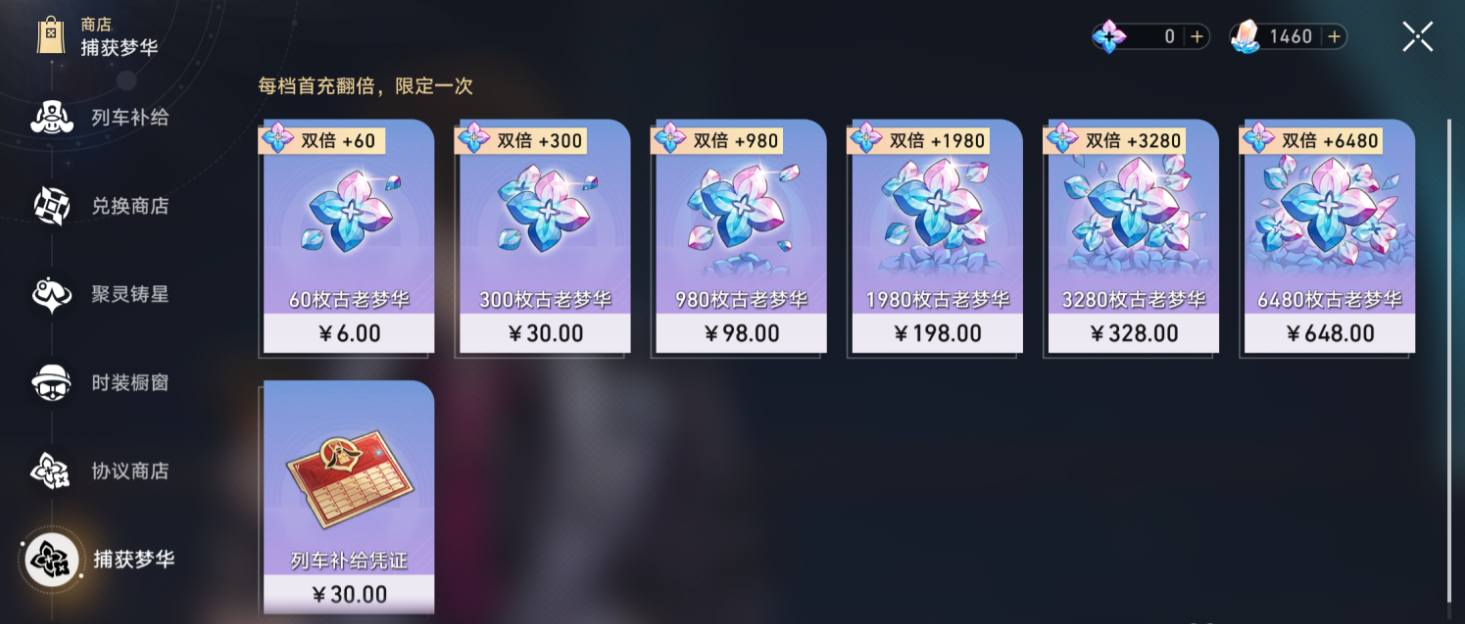Select the 980枚古老梦华 pack for ¥98.00
This screenshot has height=624, width=1465.
coord(741,237)
